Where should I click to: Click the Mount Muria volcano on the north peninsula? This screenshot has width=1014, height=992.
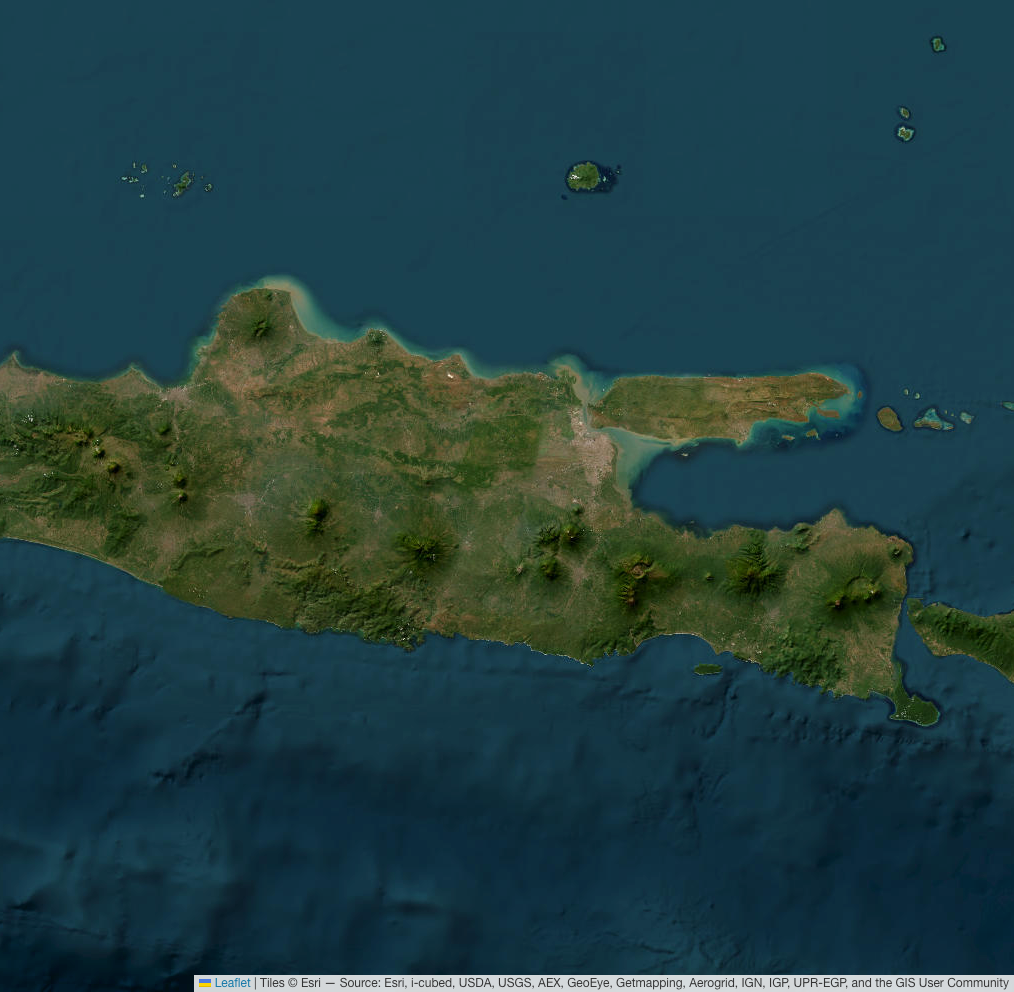point(260,325)
